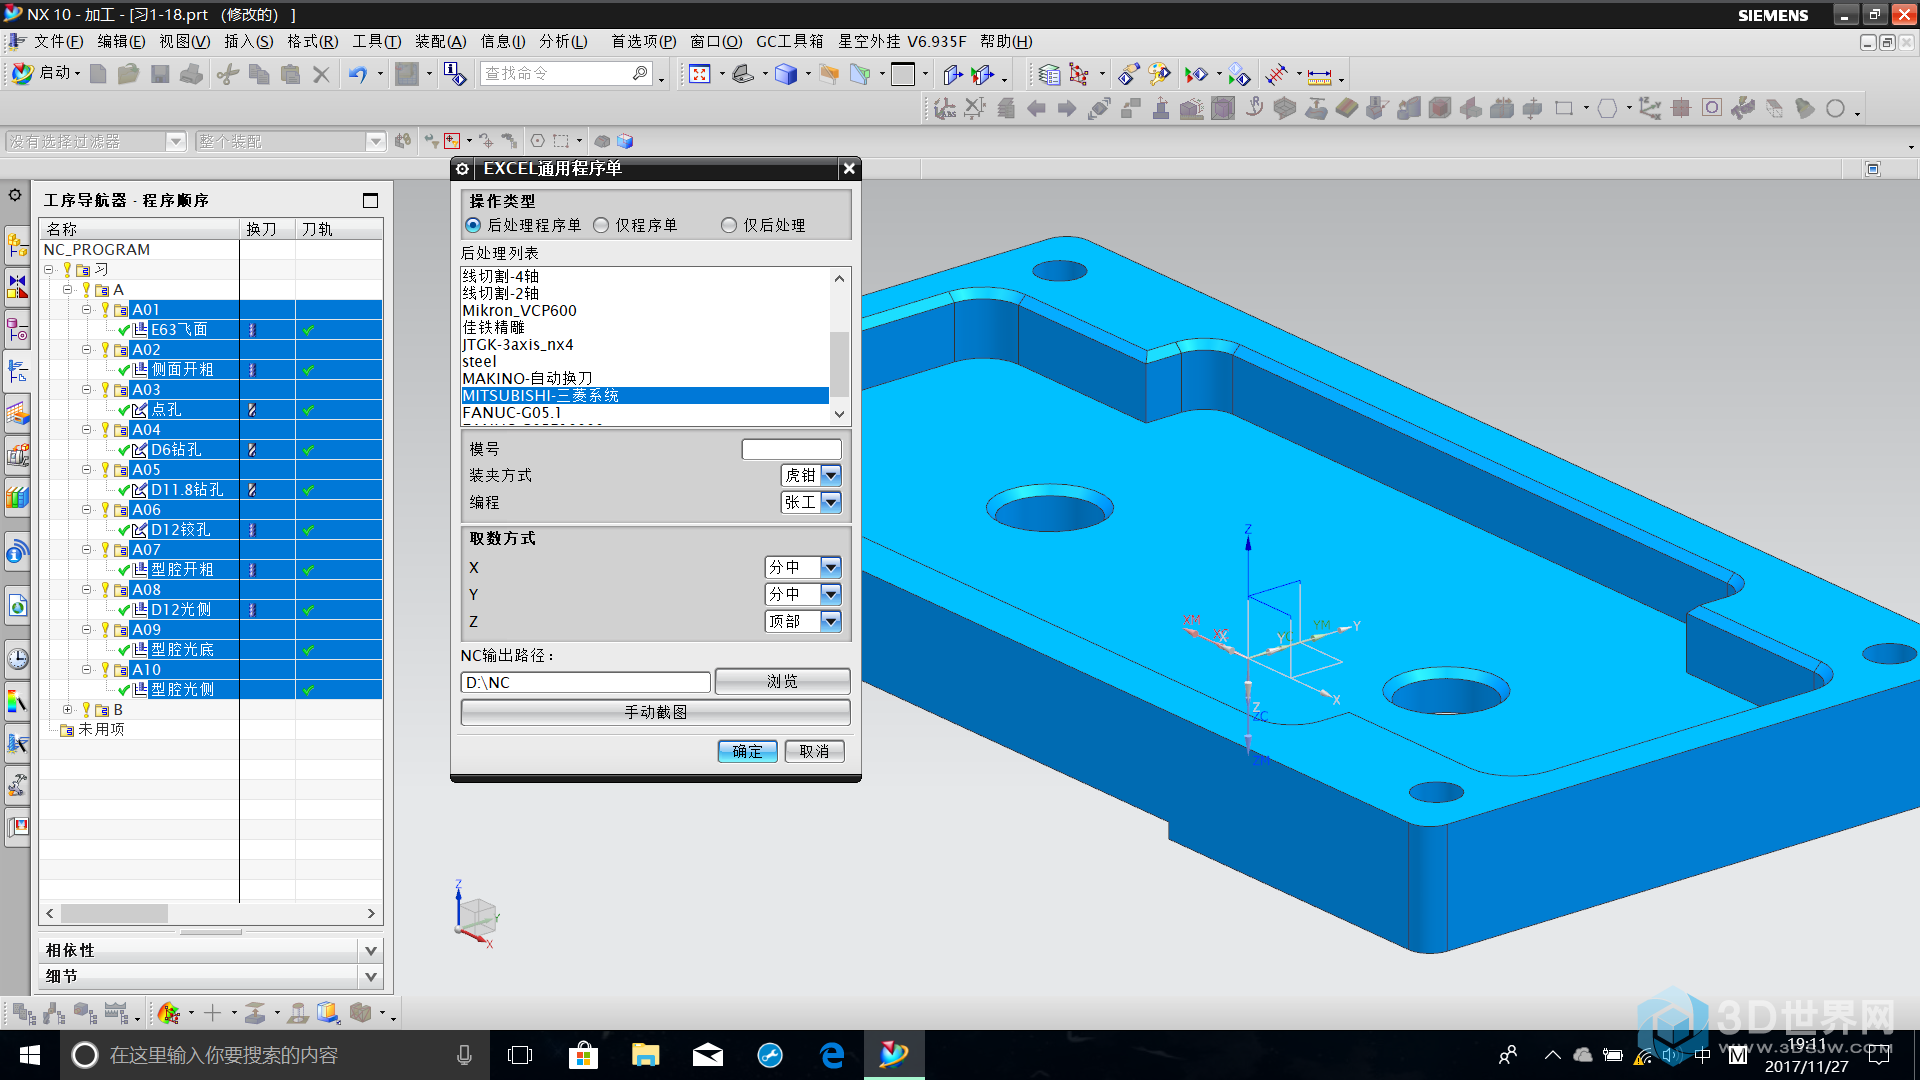The image size is (1920, 1080).
Task: Click the Fit view icon
Action: pos(700,74)
